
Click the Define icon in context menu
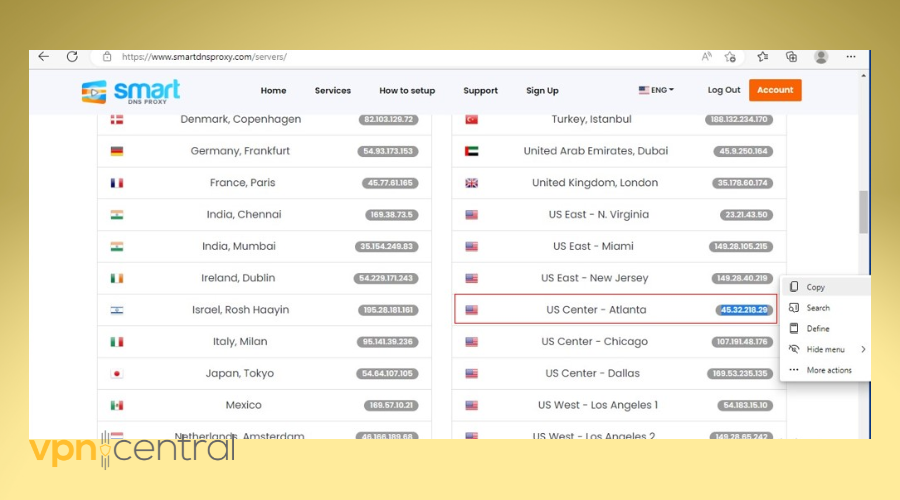click(794, 328)
